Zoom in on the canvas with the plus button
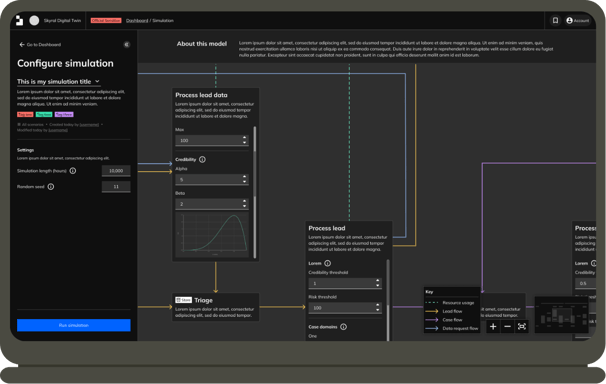This screenshot has height=384, width=606. coord(493,327)
